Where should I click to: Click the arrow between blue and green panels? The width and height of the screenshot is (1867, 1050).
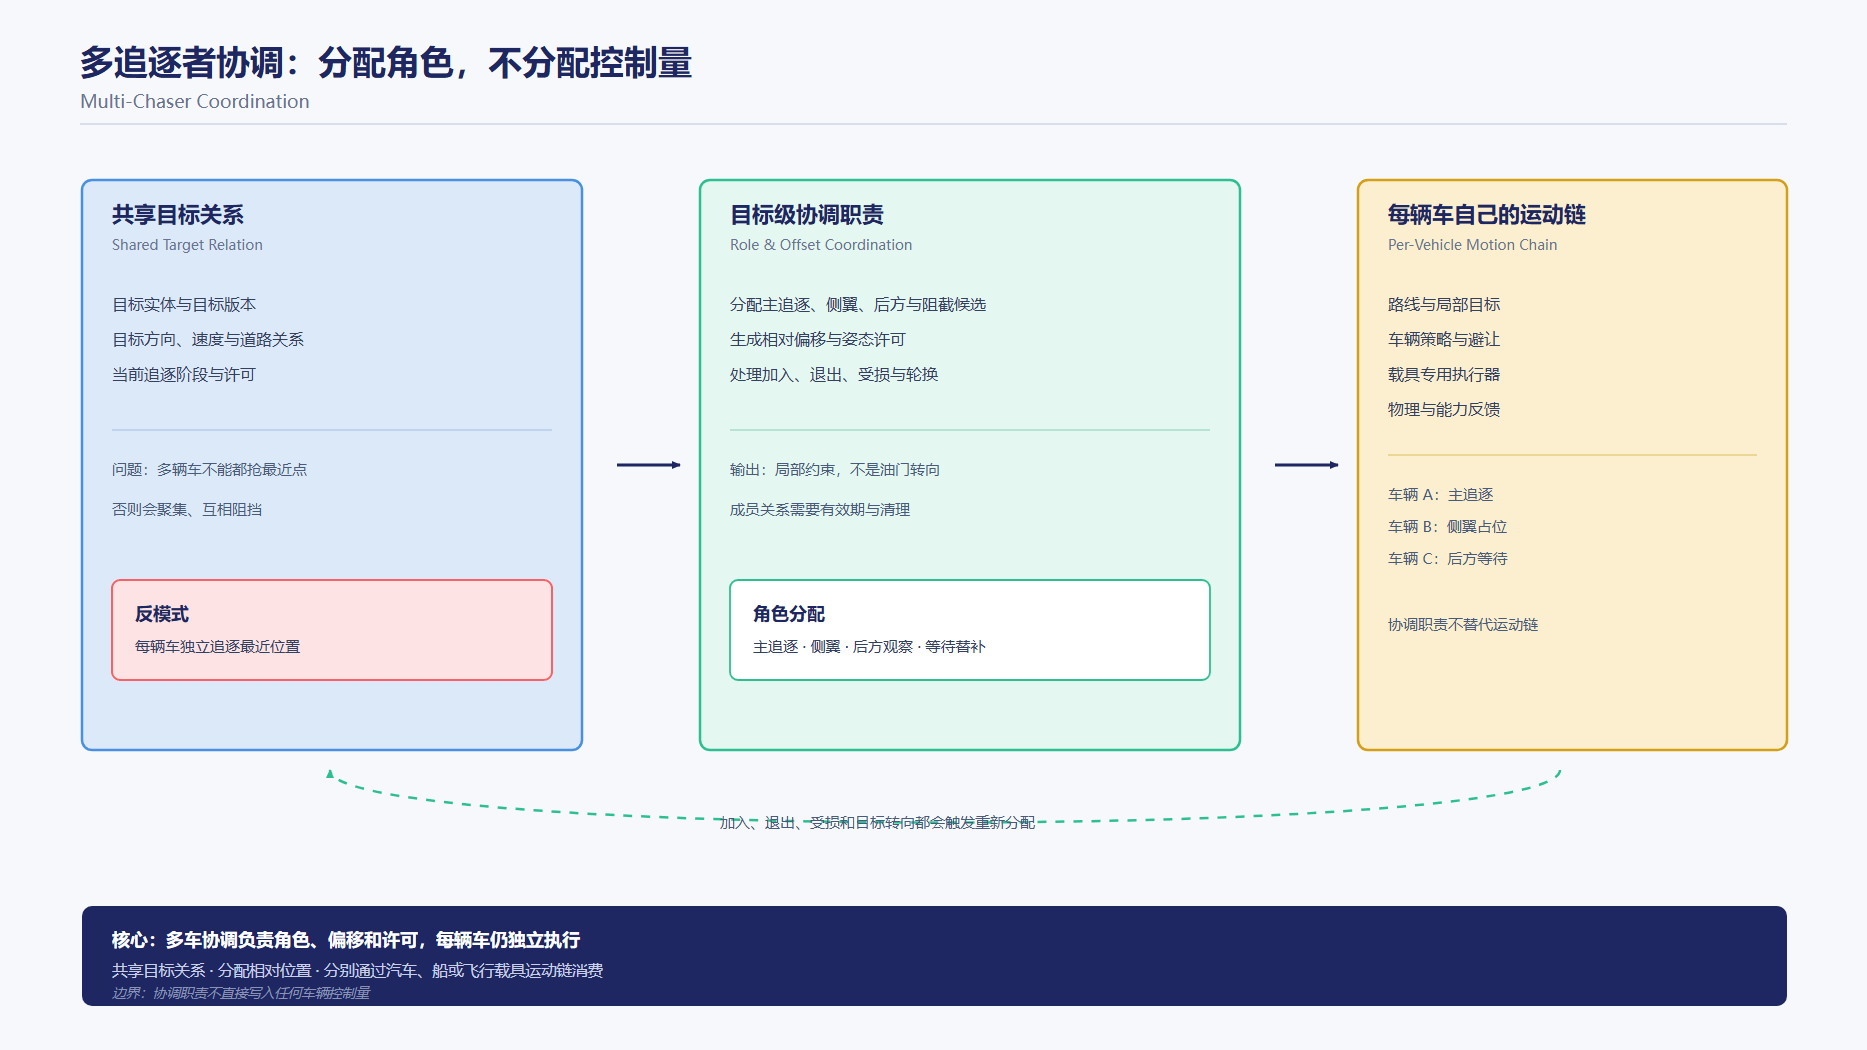point(649,465)
